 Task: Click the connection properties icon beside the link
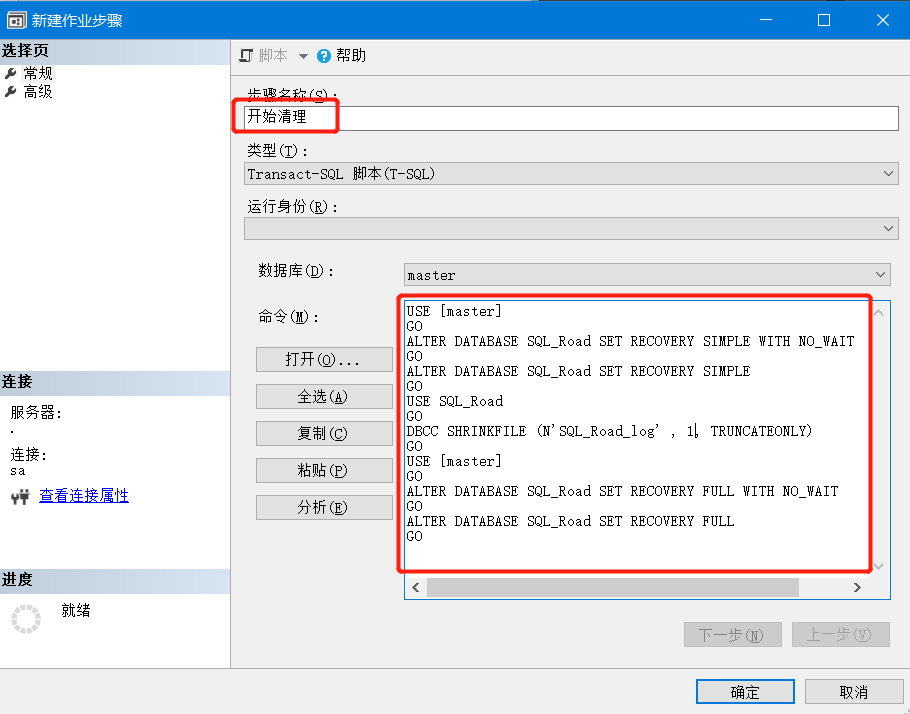(20, 496)
